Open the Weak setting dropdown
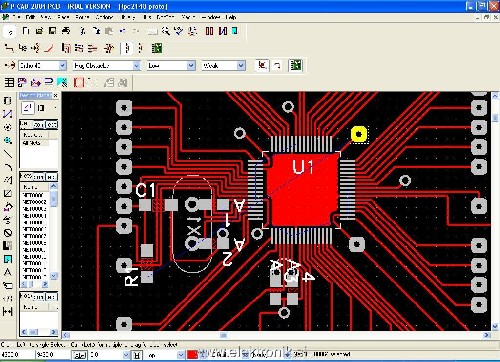500x362 pixels. (x=241, y=65)
